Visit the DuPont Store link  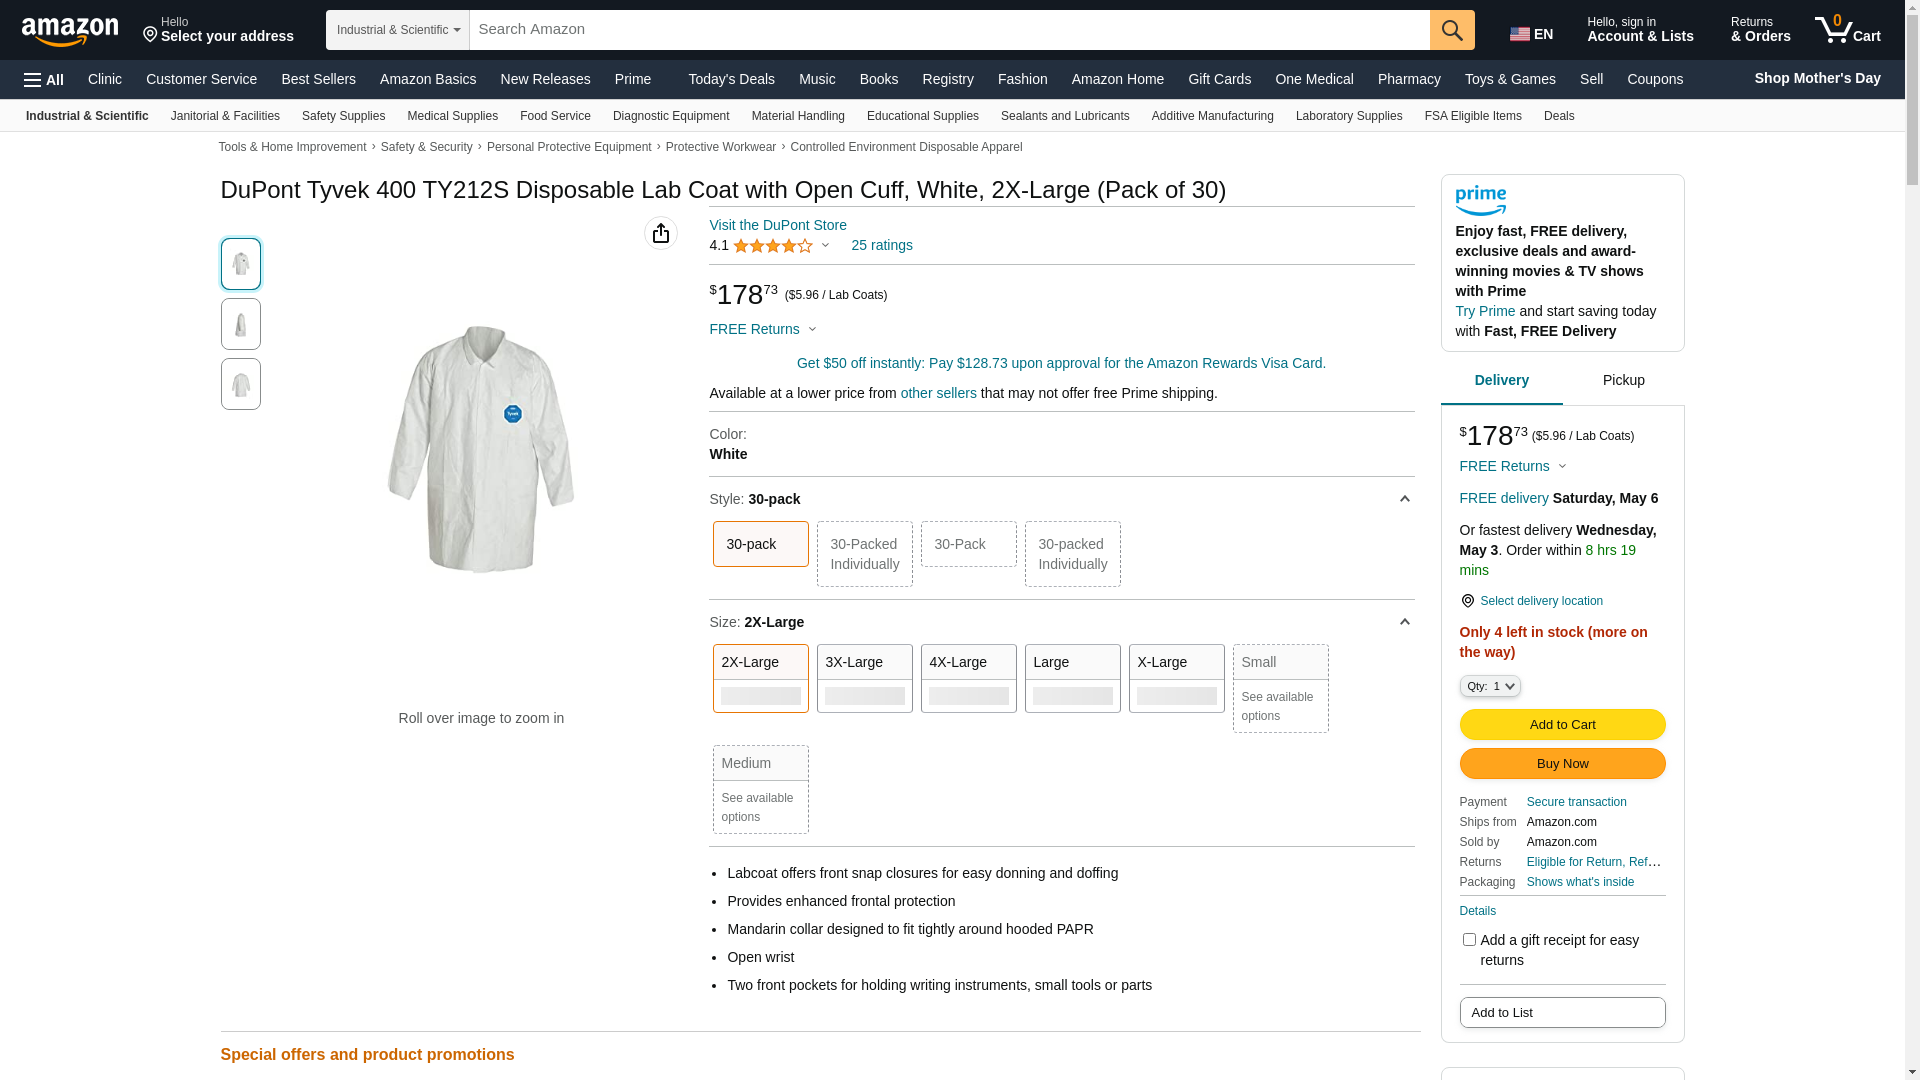(x=778, y=225)
